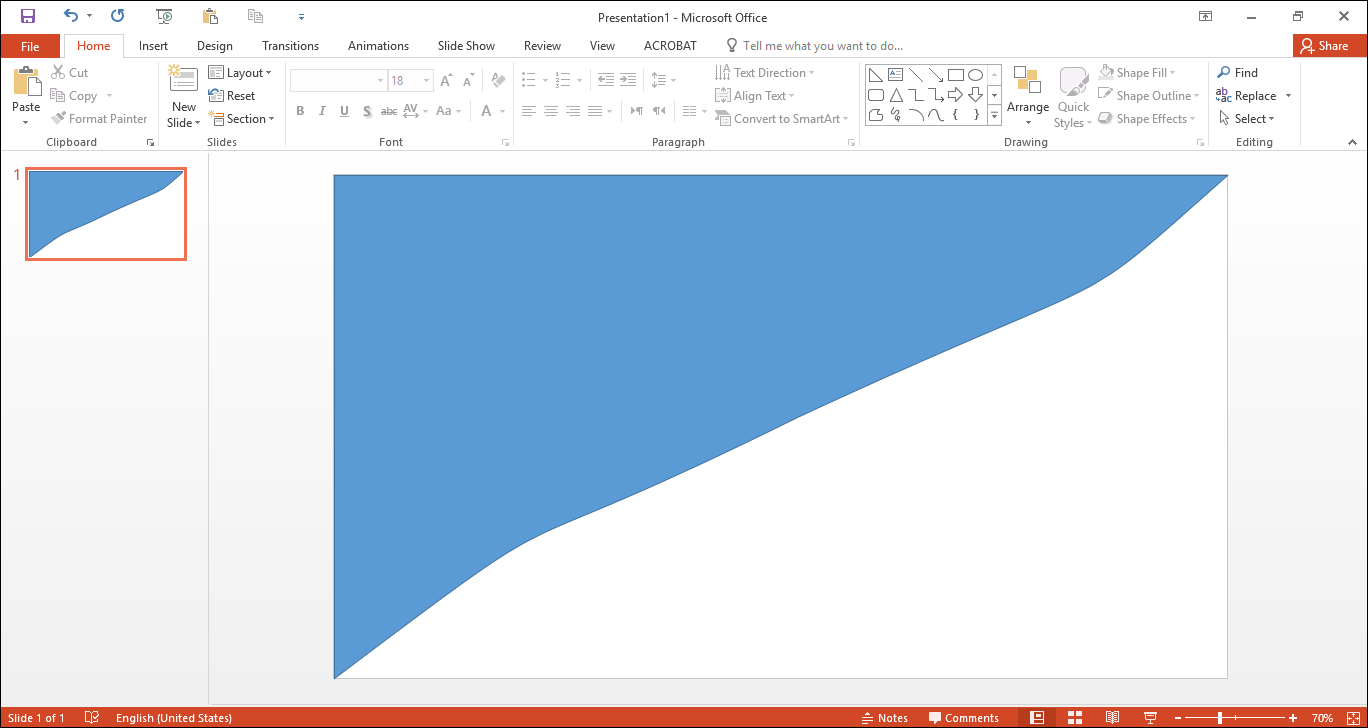Screen dimensions: 1368x728
Task: Open the Section dropdown
Action: tap(241, 119)
